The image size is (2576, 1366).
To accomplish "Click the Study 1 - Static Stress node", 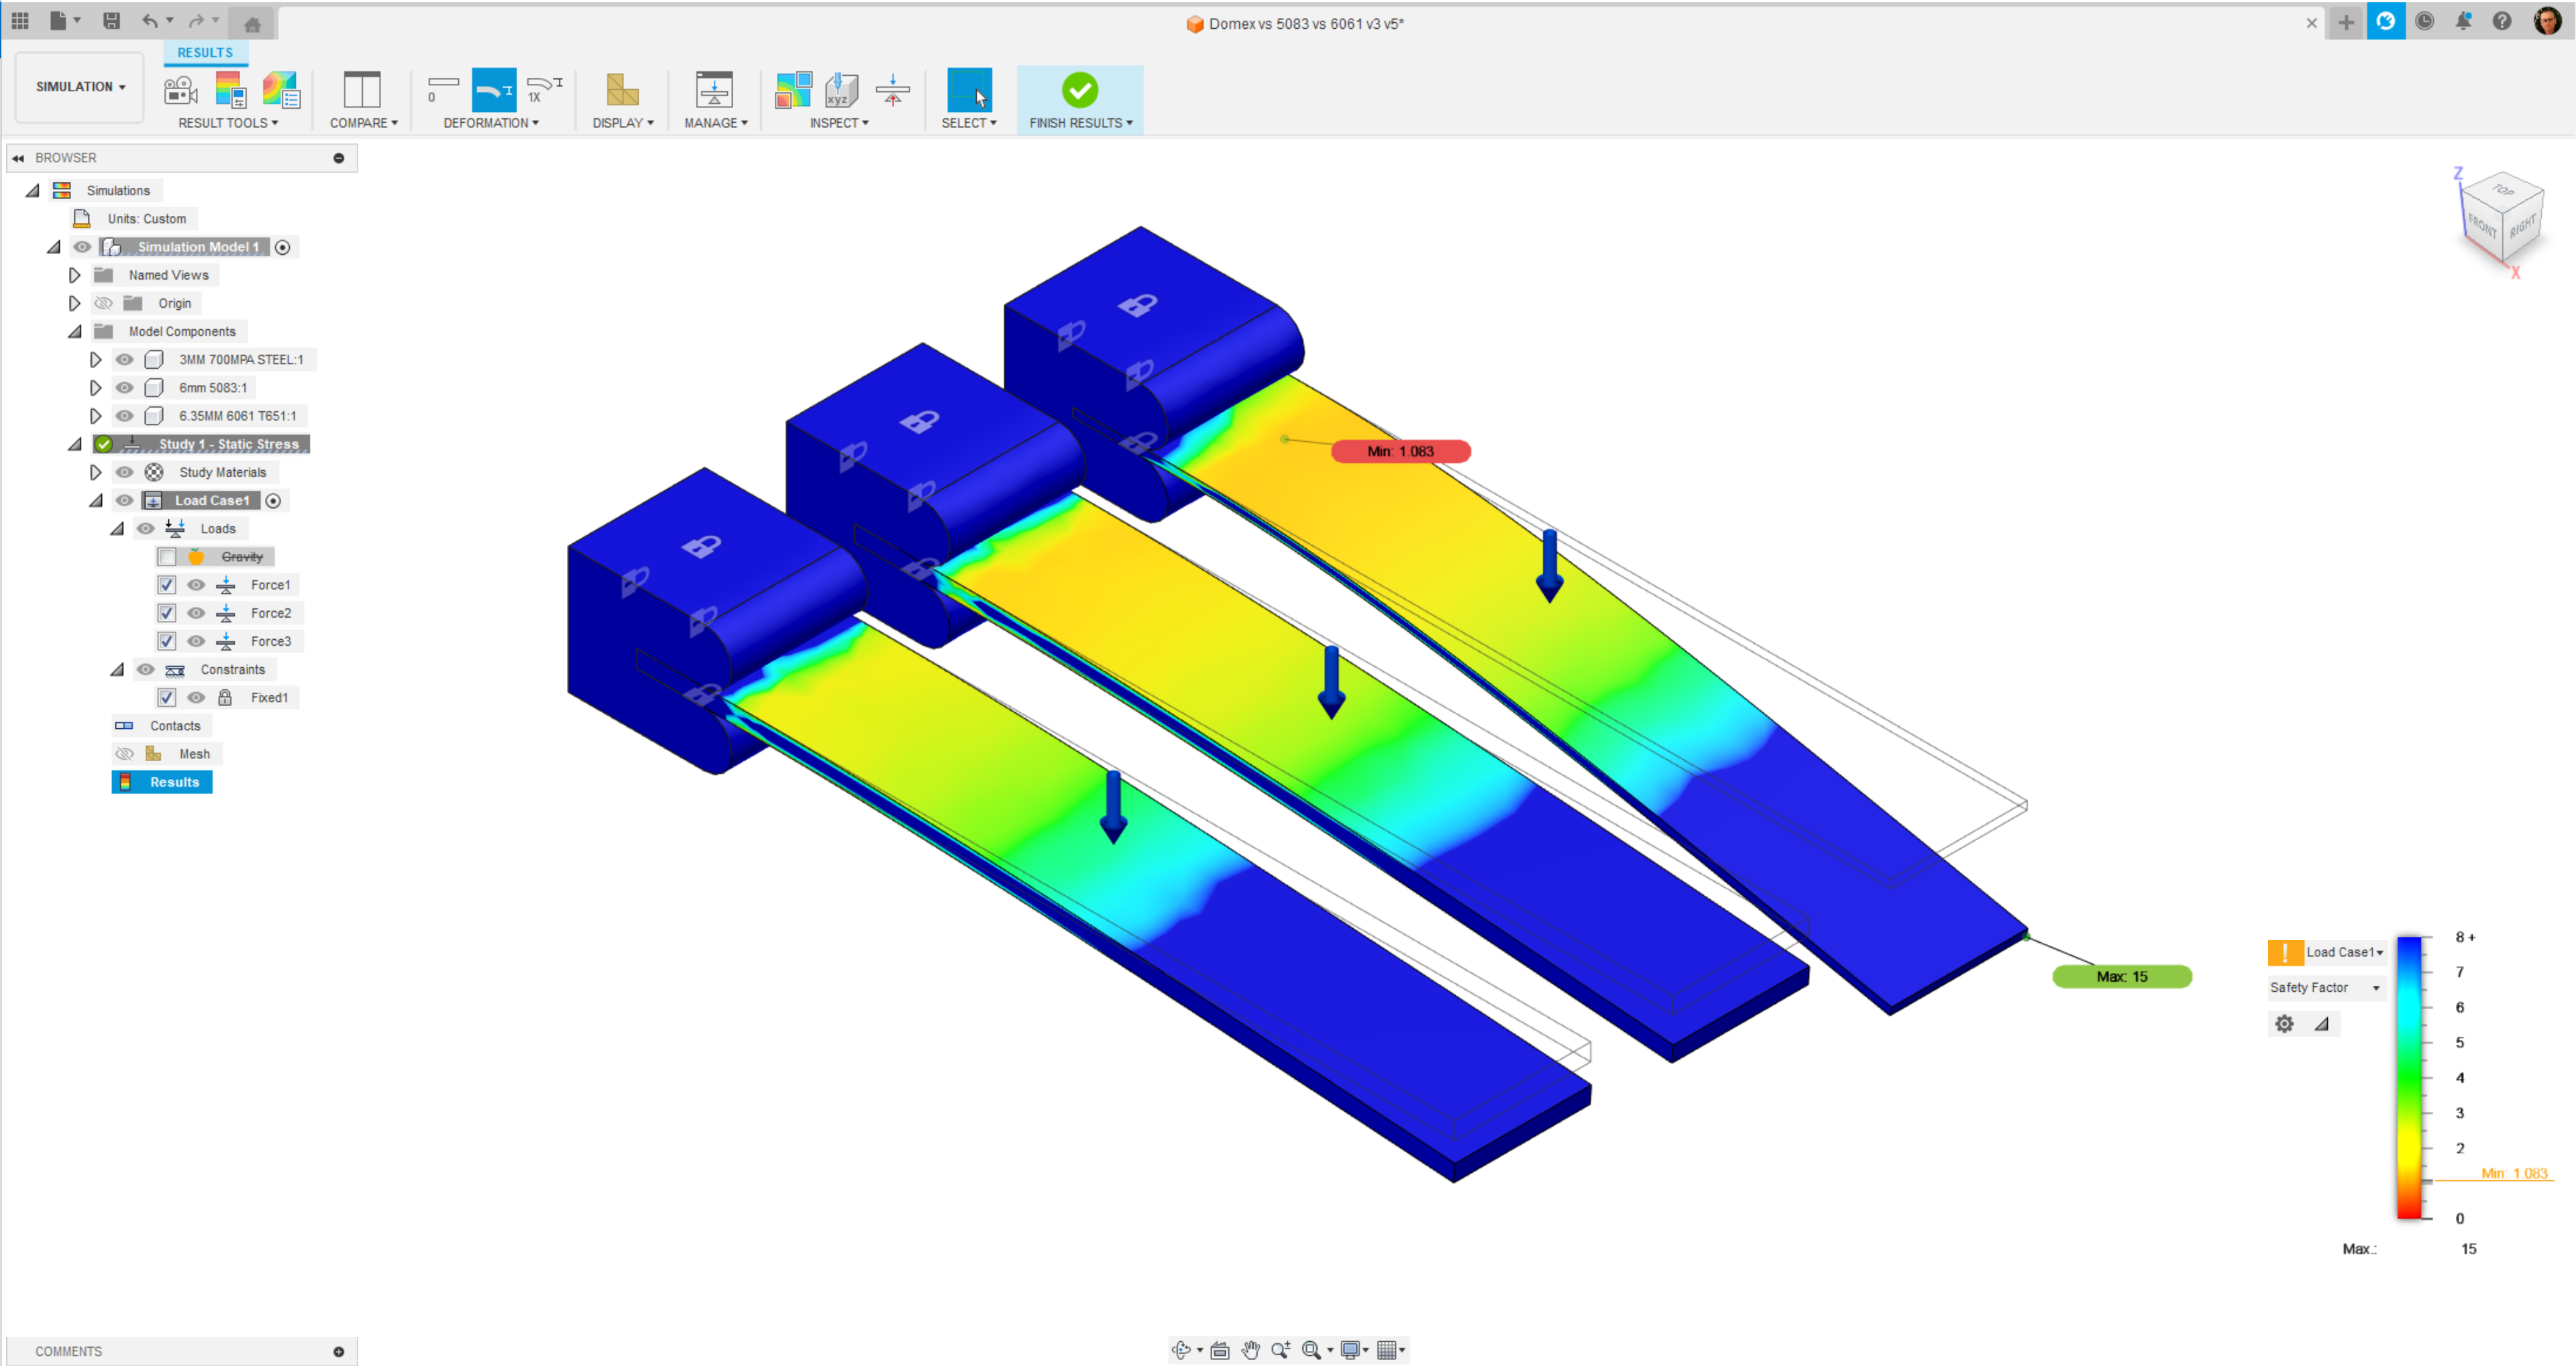I will 228,444.
